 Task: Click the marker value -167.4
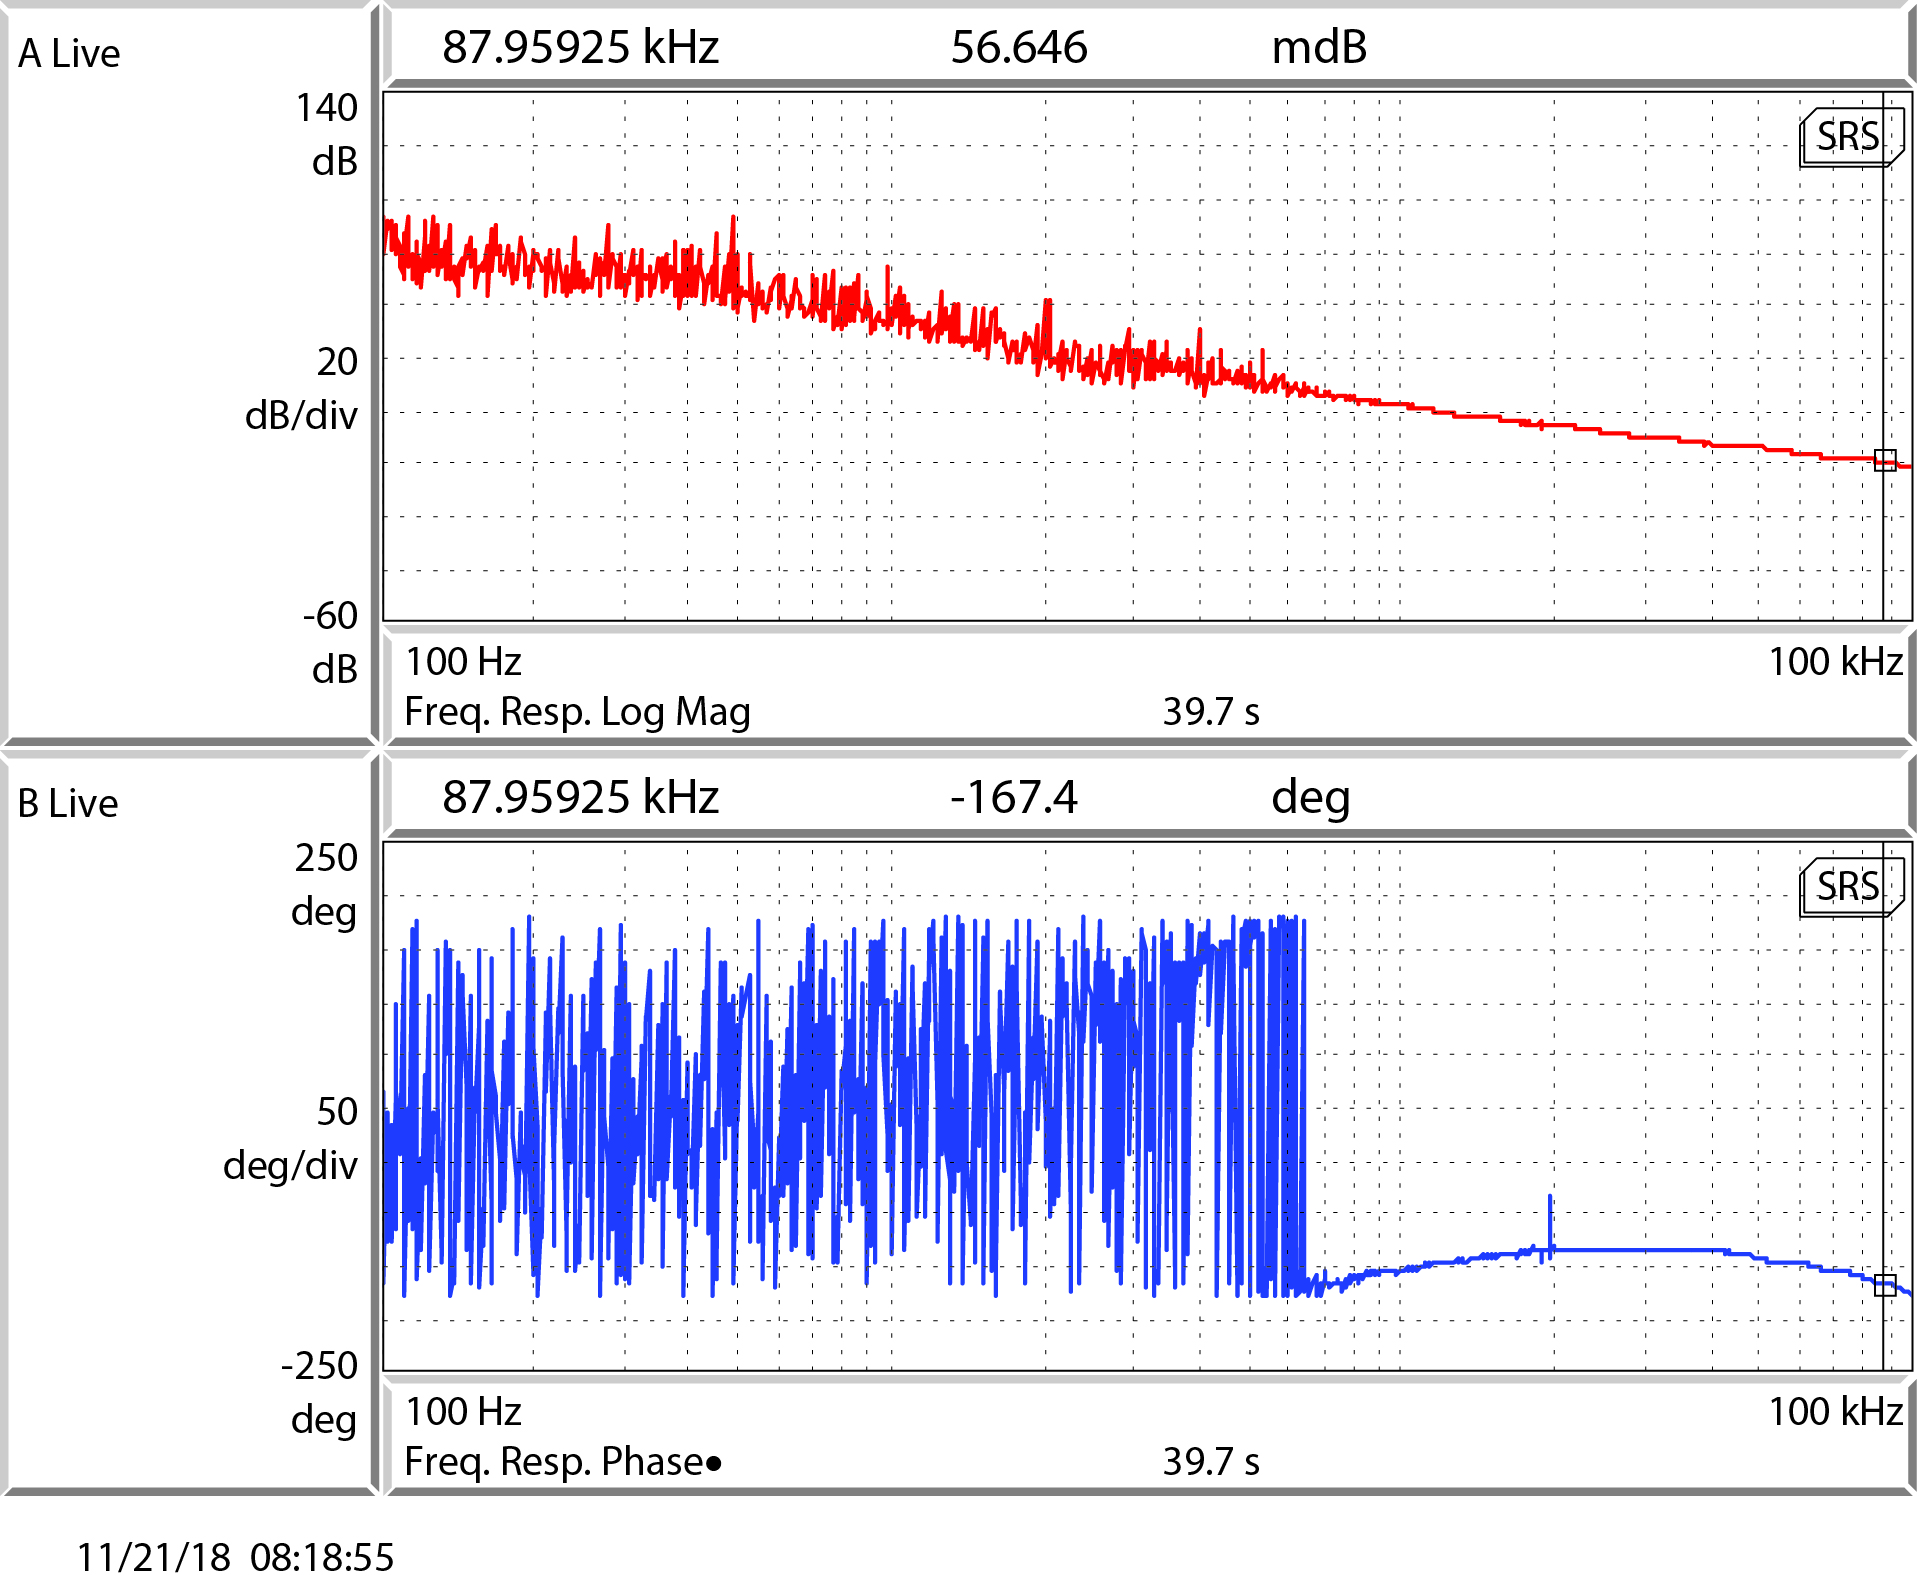pos(1014,797)
